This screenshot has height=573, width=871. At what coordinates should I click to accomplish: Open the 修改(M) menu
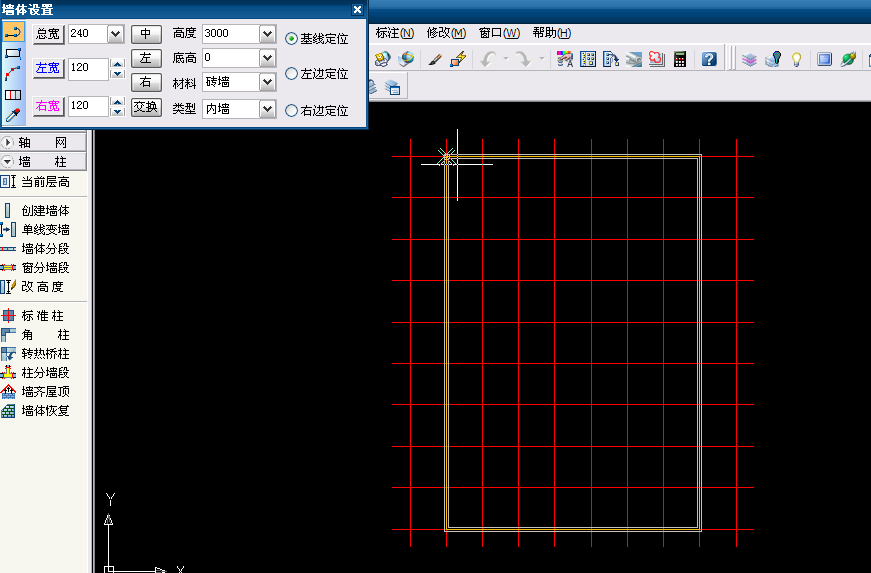(446, 33)
